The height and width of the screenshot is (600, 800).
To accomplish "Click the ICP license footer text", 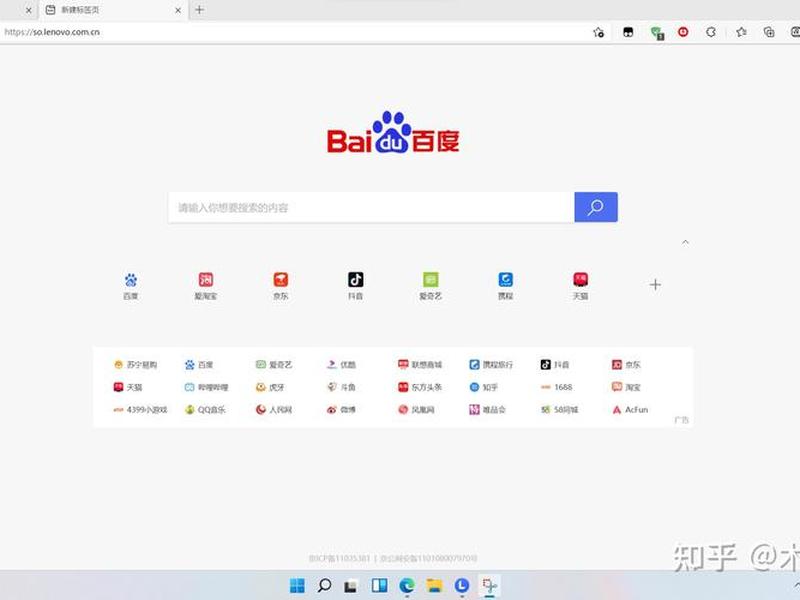I will [339, 559].
